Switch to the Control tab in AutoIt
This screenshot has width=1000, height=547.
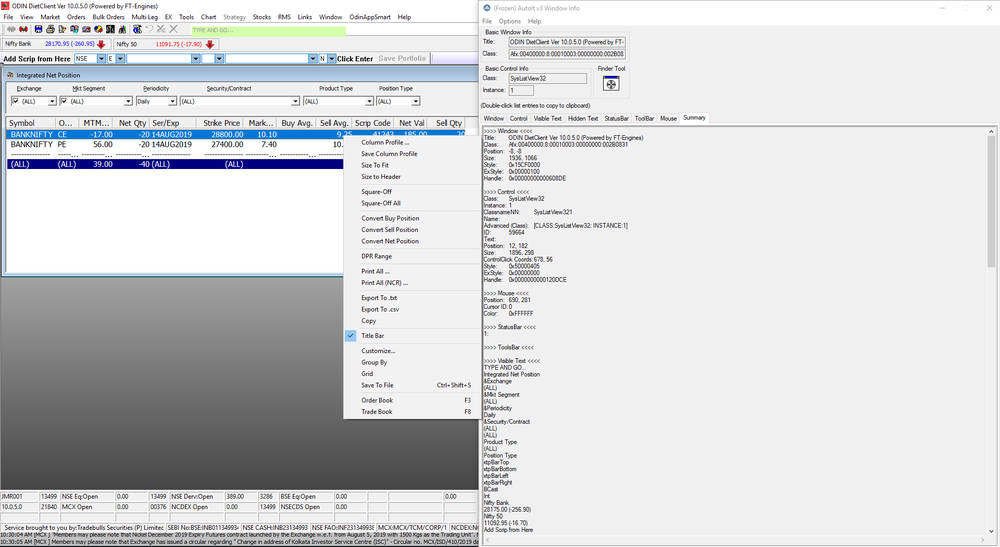[x=518, y=119]
